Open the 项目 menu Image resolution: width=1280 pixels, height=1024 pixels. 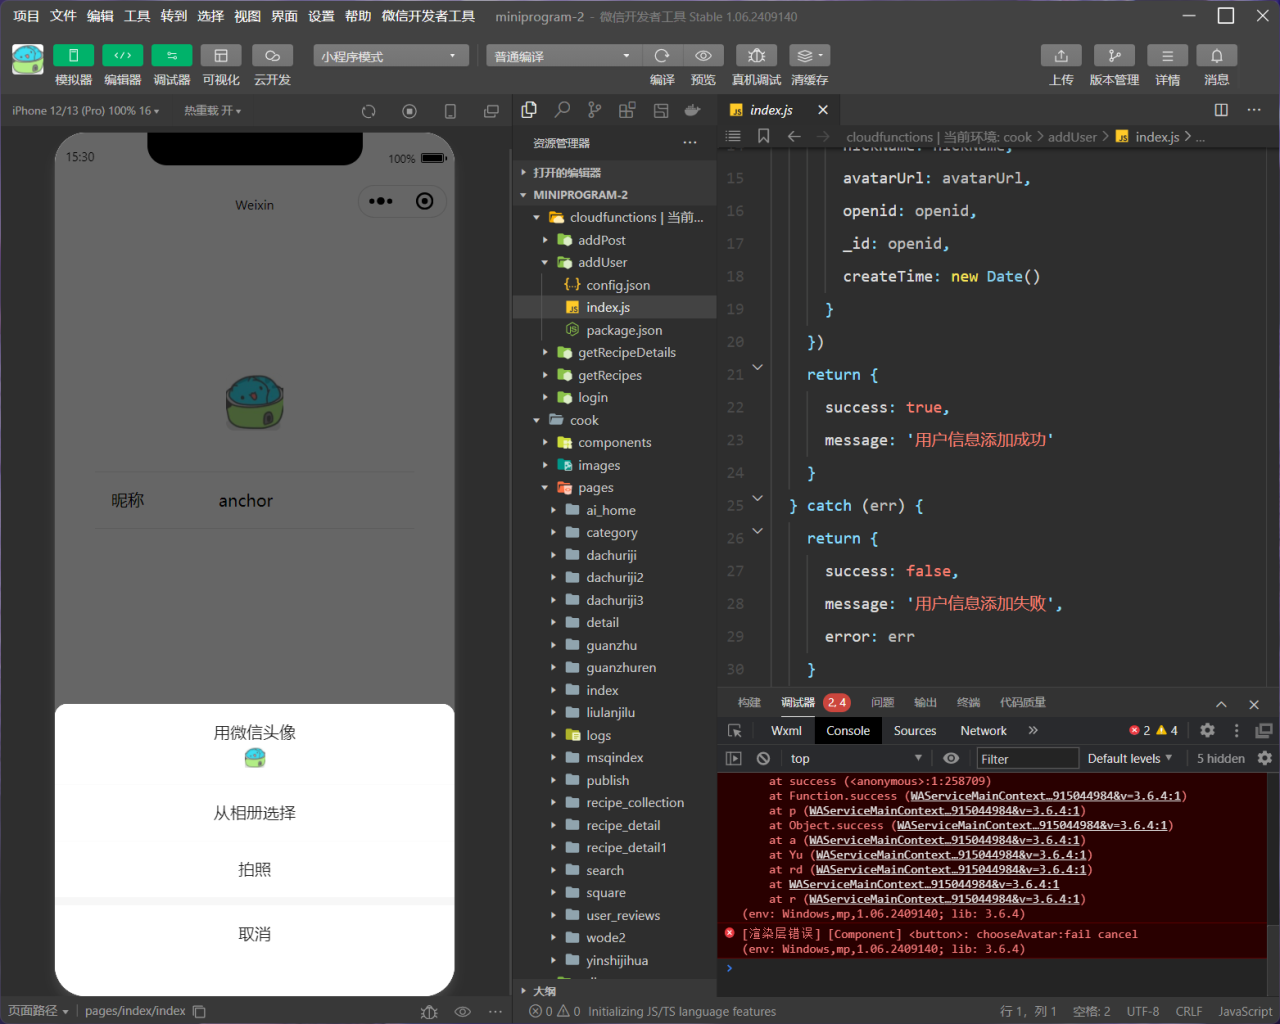[26, 16]
